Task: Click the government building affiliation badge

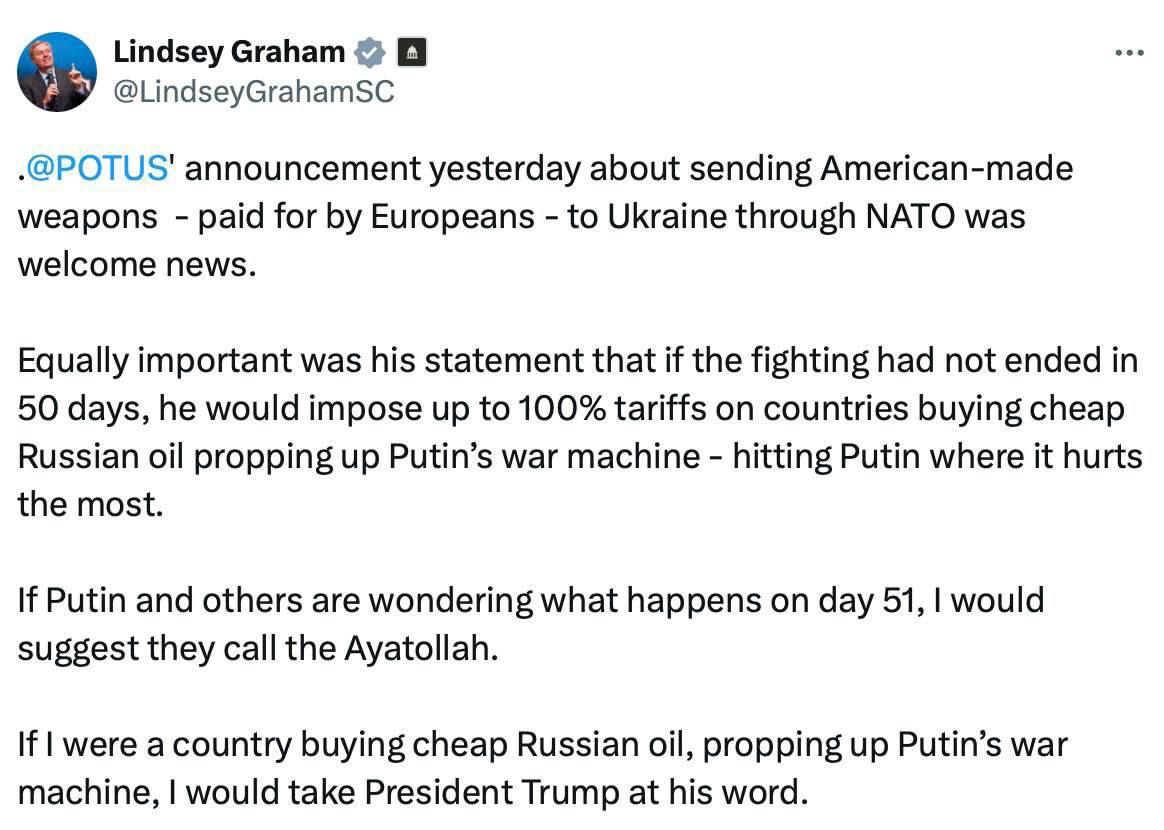Action: [x=412, y=52]
